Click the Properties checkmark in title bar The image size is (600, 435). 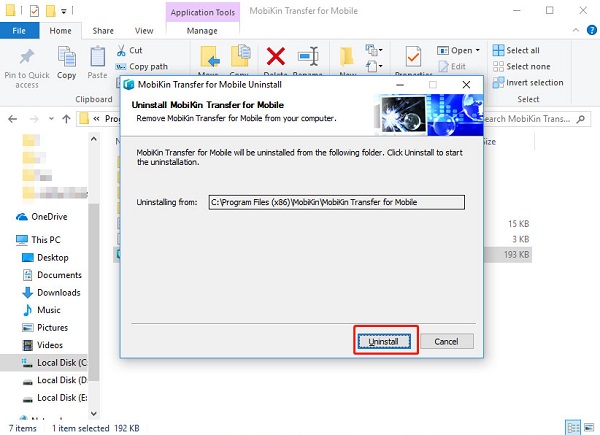pyautogui.click(x=34, y=11)
